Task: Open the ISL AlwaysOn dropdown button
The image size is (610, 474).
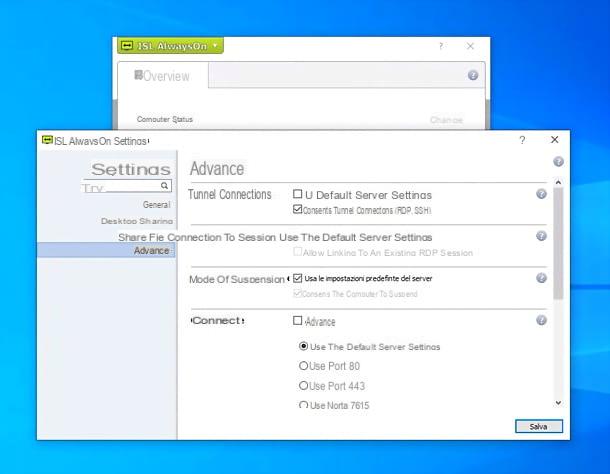Action: click(x=170, y=46)
